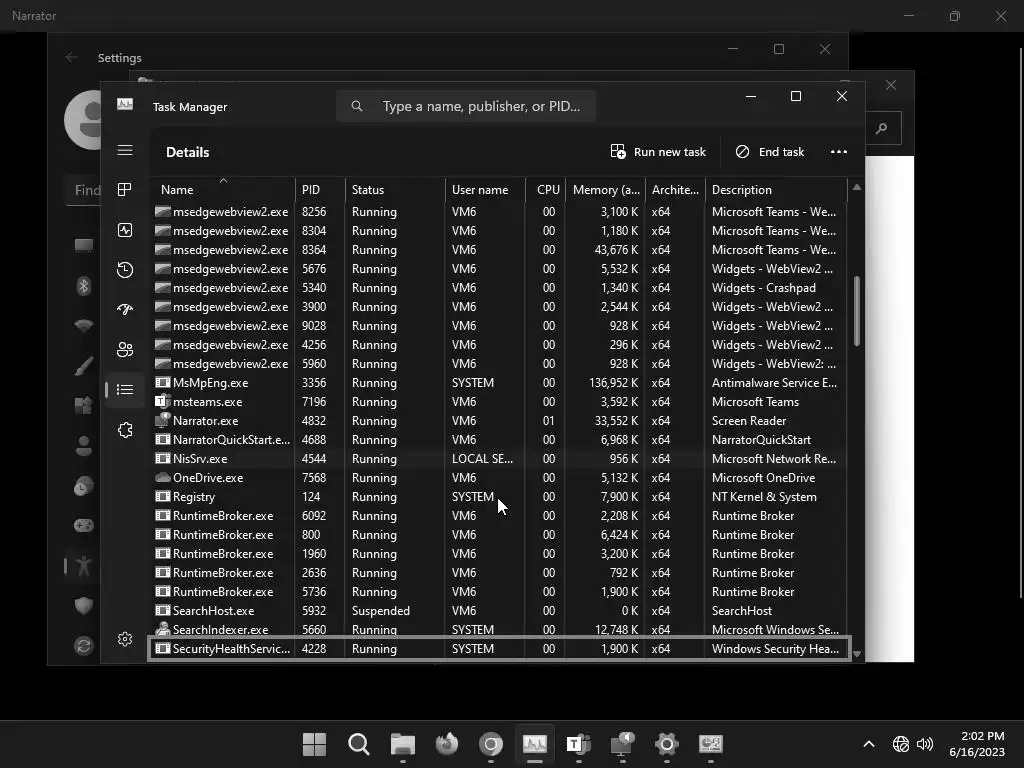This screenshot has height=768, width=1024.
Task: Open Settings gear icon in taskbar
Action: [667, 744]
